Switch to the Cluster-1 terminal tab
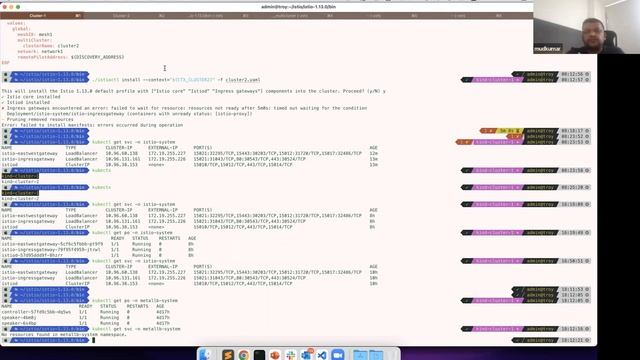This screenshot has height=360, width=640. click(42, 16)
